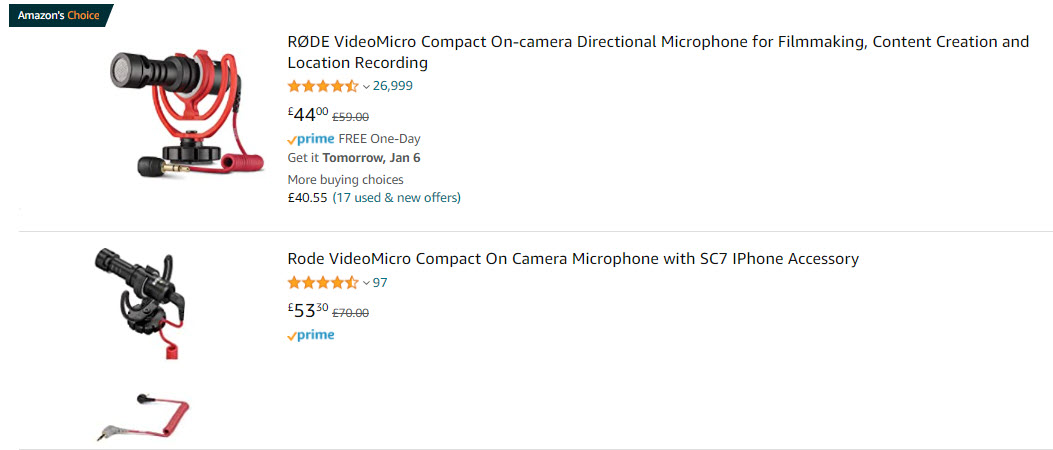Expand rating breakdown chevron beside 26,999
Viewport: 1053px width, 450px height.
(366, 87)
